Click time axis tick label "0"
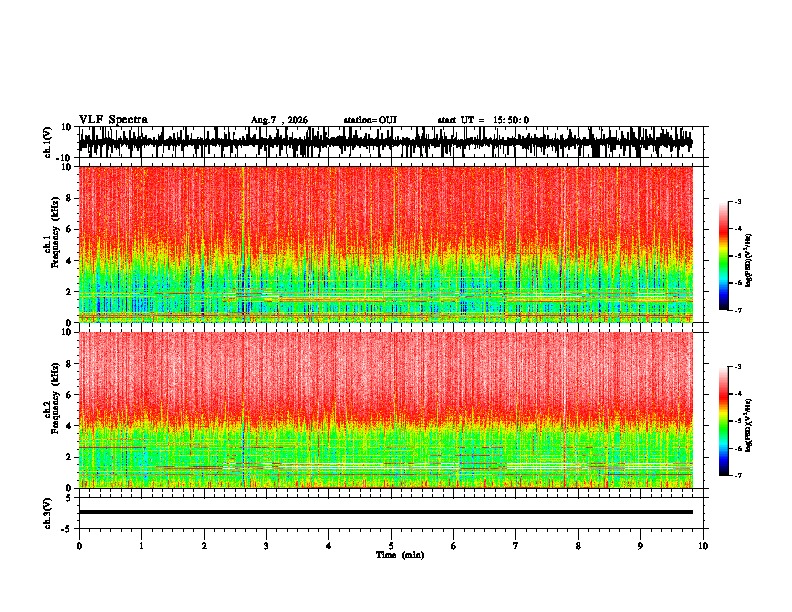The image size is (792, 612). click(x=79, y=546)
